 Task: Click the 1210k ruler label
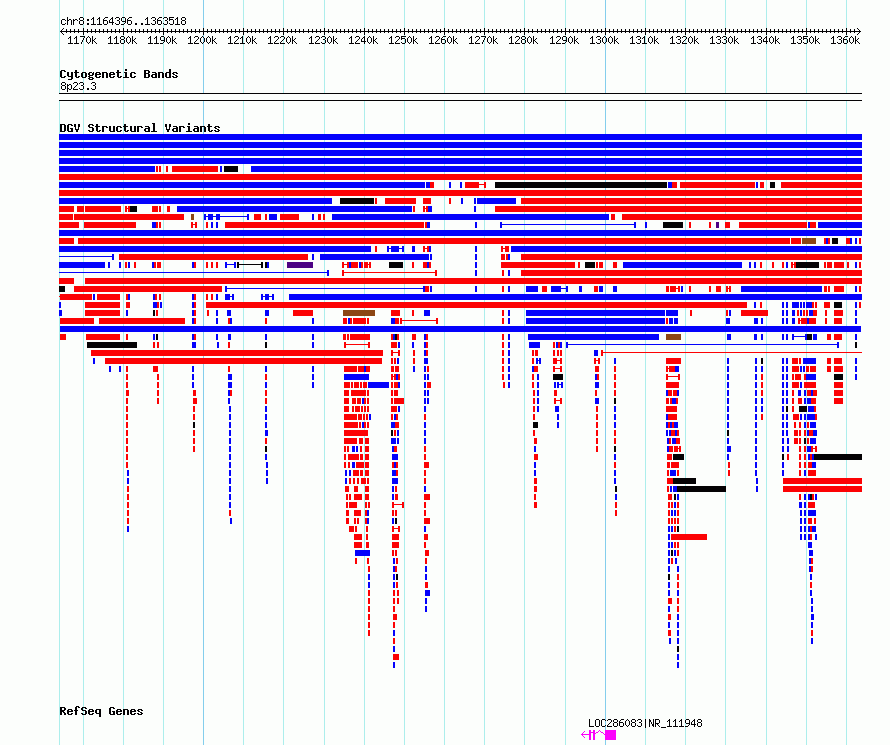coord(242,40)
